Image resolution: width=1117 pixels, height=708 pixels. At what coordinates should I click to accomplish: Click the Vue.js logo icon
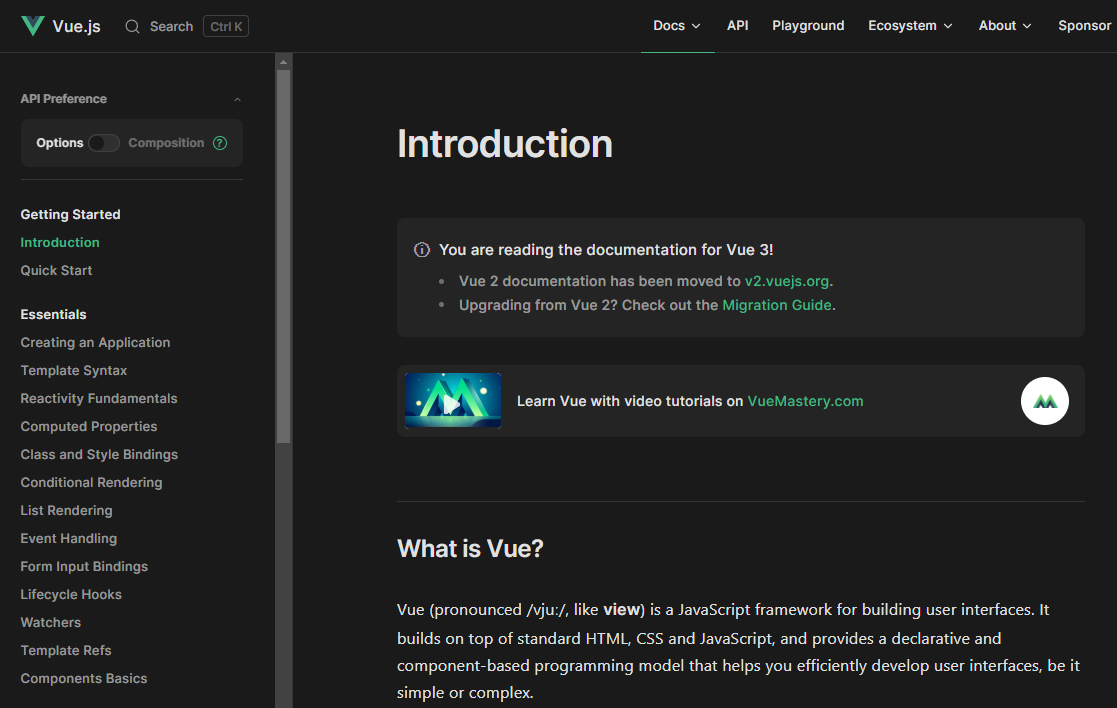[x=32, y=25]
